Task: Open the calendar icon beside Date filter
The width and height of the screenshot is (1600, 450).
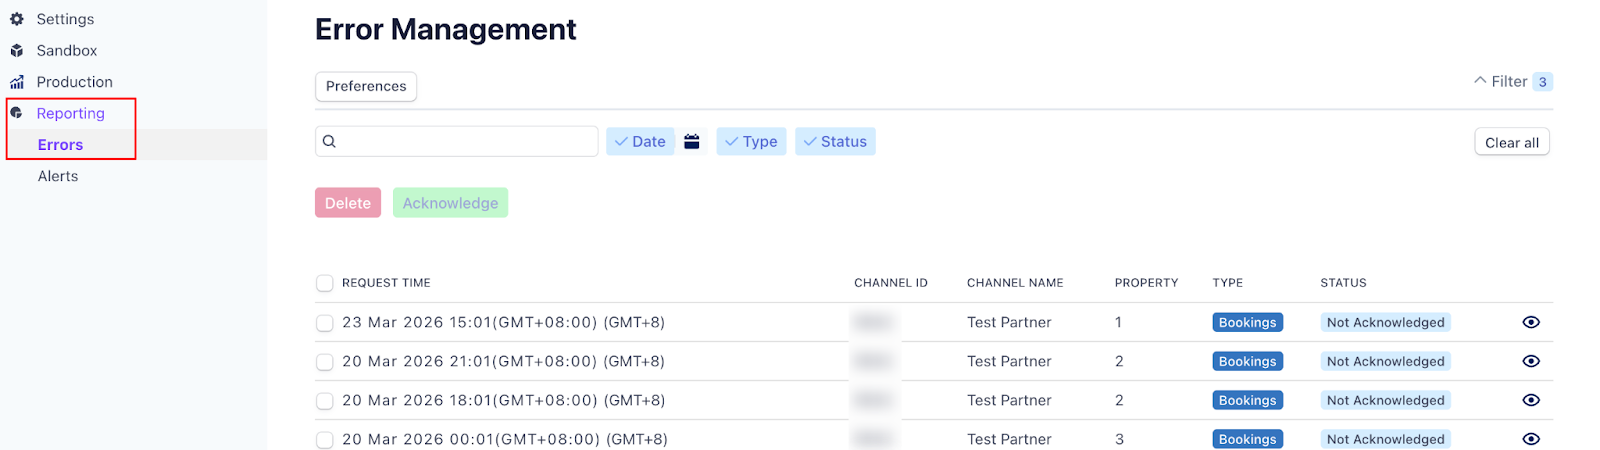Action: tap(692, 142)
